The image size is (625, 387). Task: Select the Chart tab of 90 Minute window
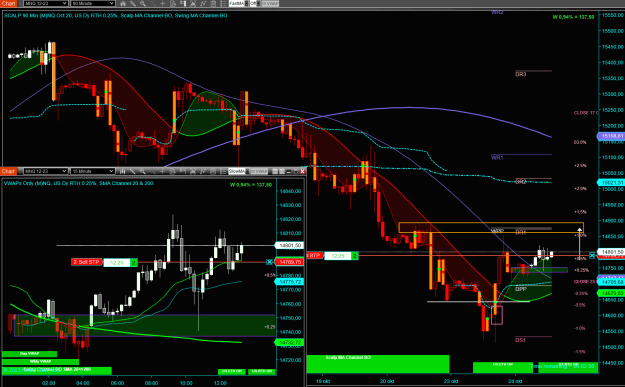(8, 4)
